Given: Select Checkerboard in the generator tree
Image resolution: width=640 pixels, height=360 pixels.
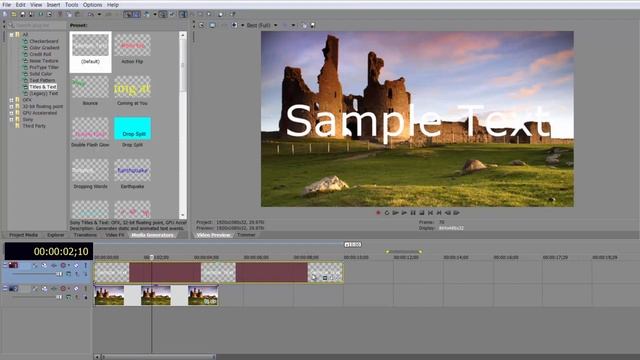Looking at the screenshot, I should click(44, 41).
